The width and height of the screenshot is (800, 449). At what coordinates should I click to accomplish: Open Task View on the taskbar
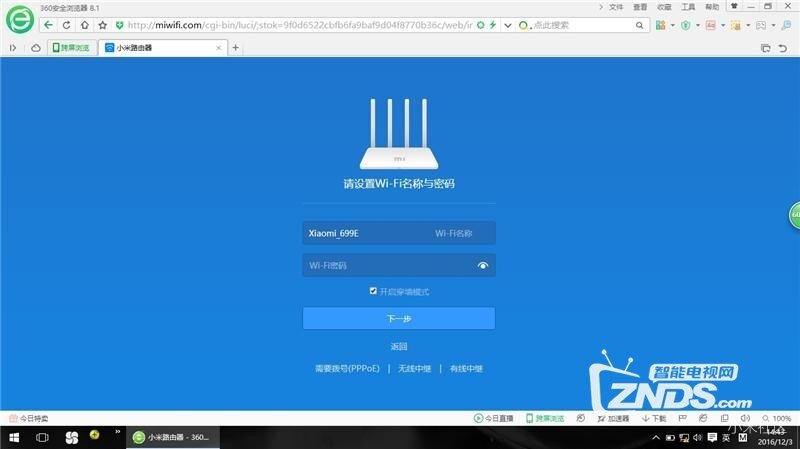coord(42,437)
